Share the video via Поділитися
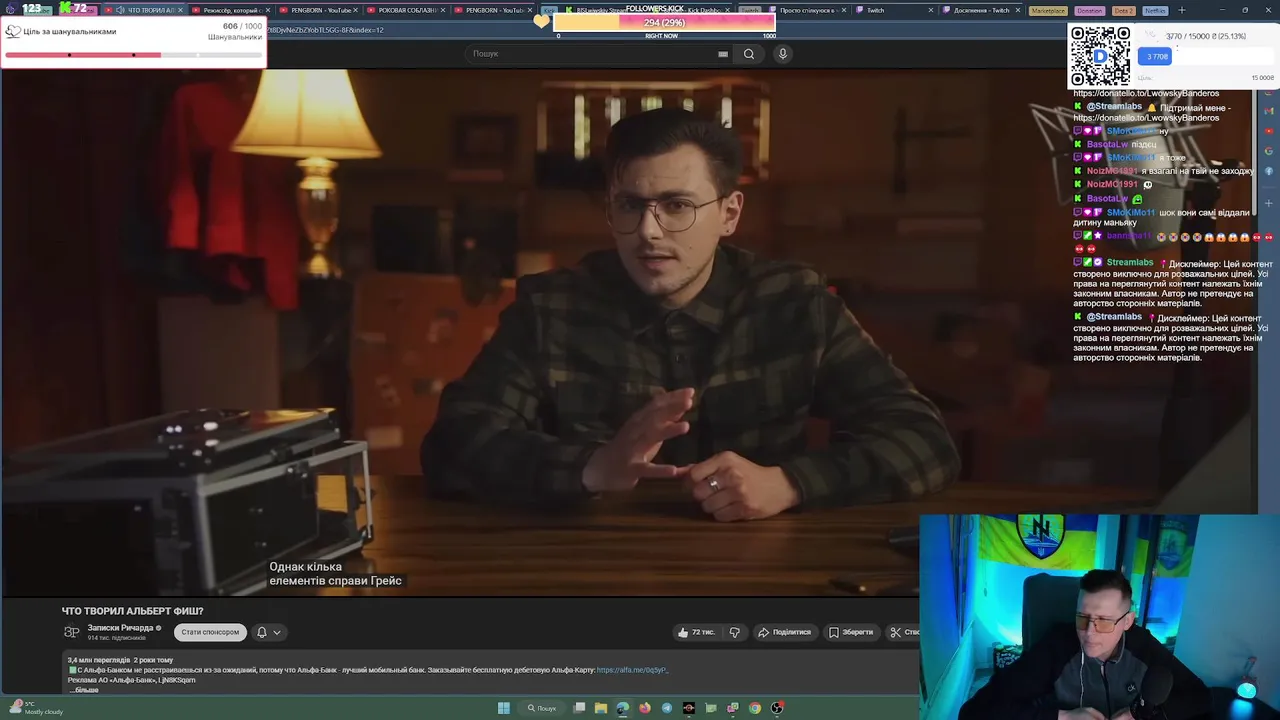Image resolution: width=1280 pixels, height=720 pixels. tap(784, 632)
